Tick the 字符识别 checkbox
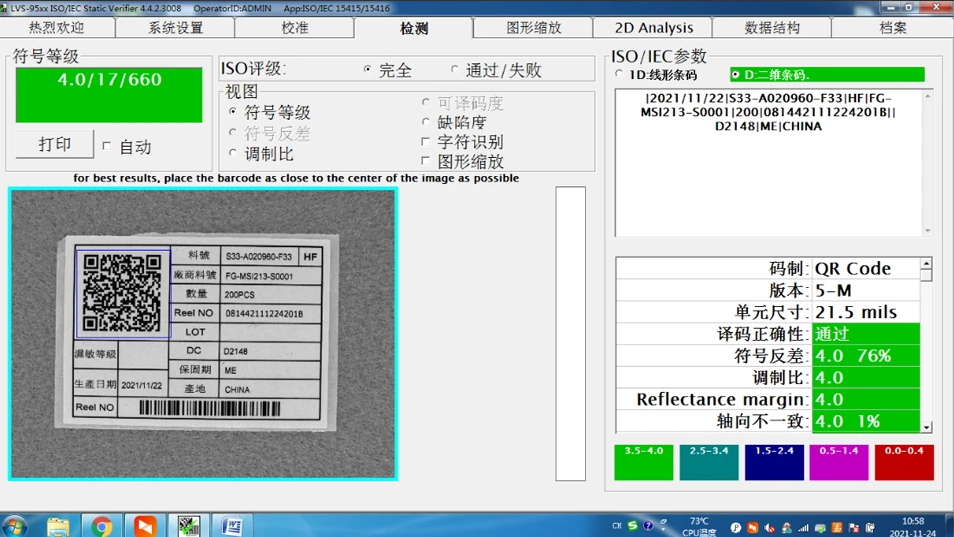The height and width of the screenshot is (537, 954). (426, 142)
